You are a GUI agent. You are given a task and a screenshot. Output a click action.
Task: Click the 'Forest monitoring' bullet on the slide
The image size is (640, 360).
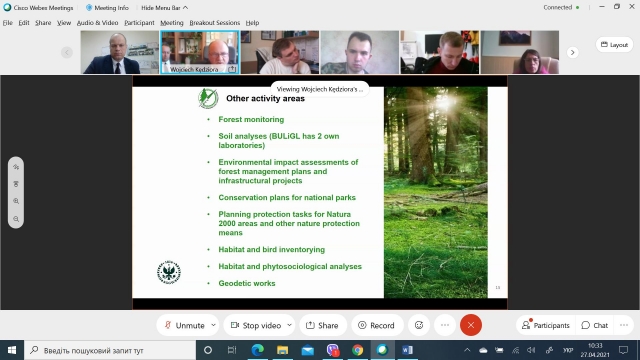pos(251,119)
